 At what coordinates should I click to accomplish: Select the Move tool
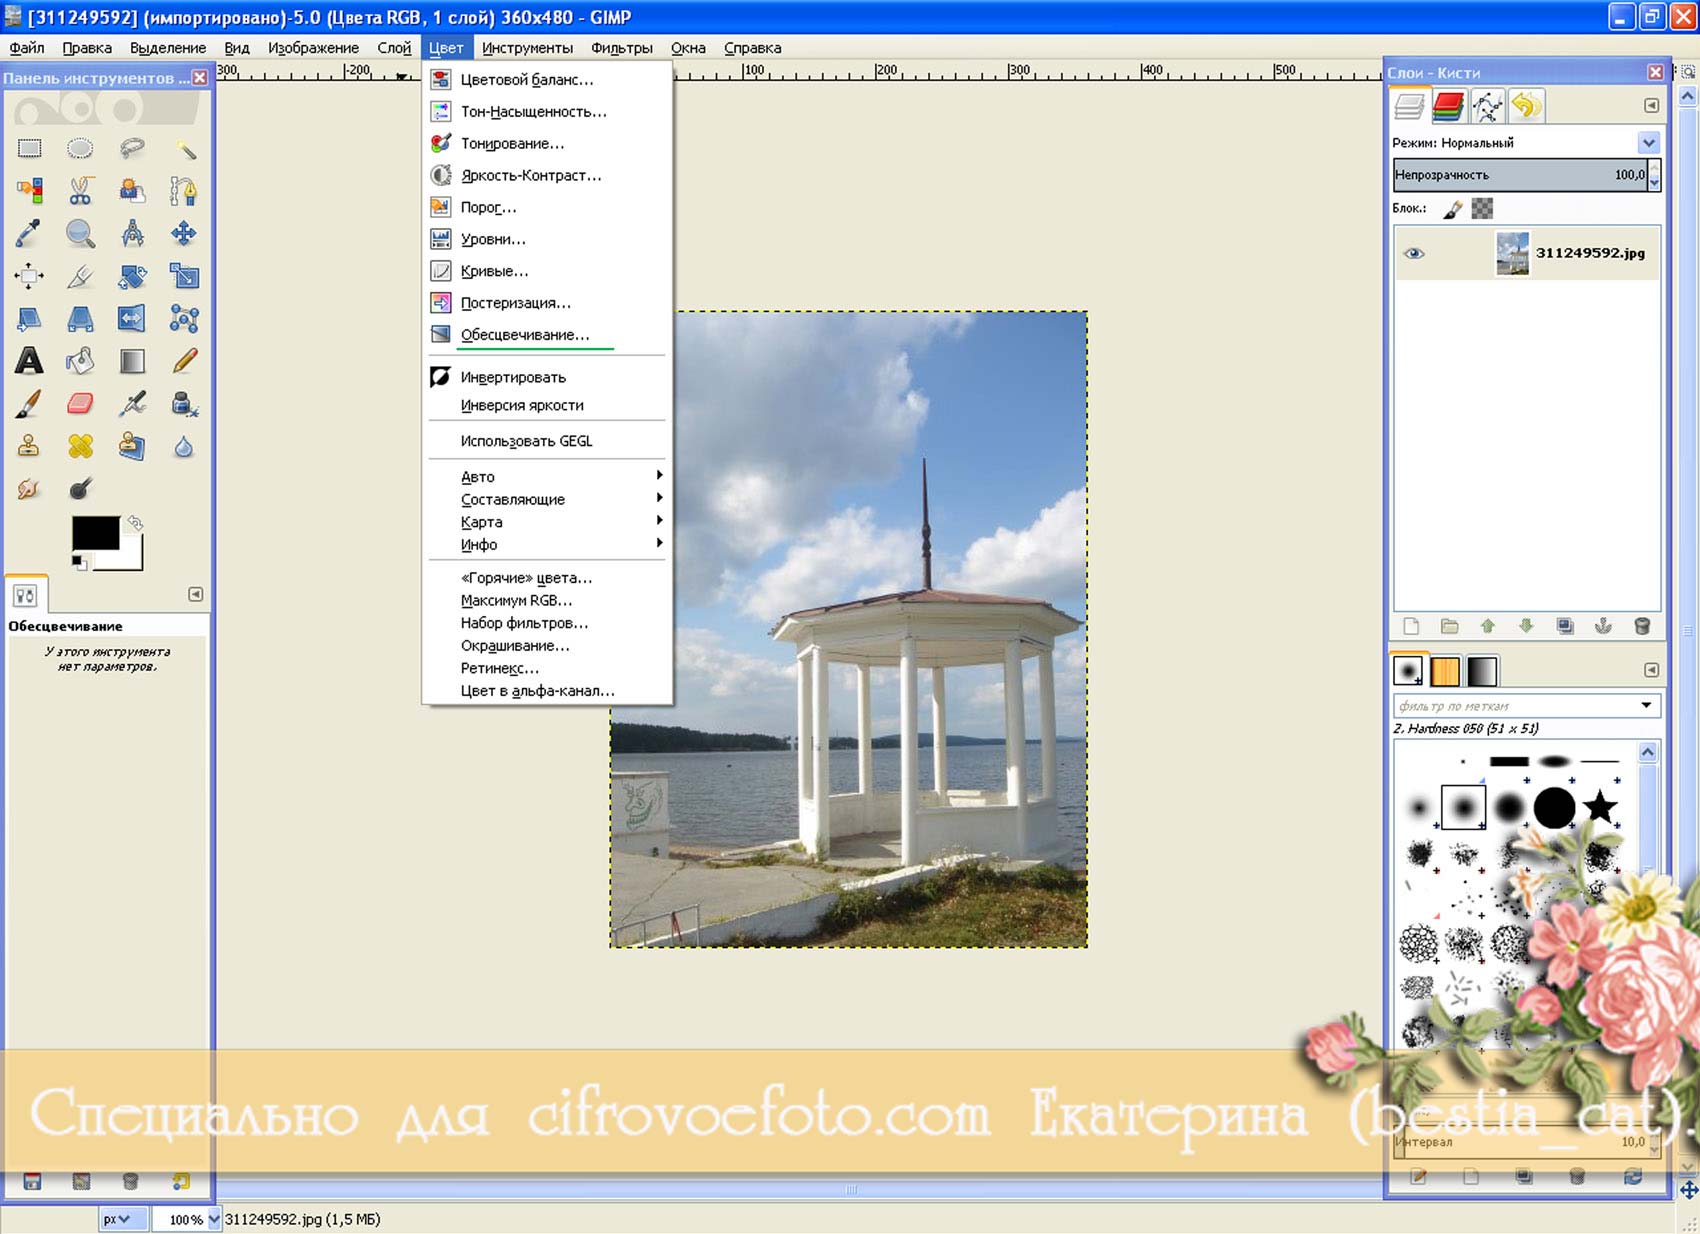click(183, 234)
